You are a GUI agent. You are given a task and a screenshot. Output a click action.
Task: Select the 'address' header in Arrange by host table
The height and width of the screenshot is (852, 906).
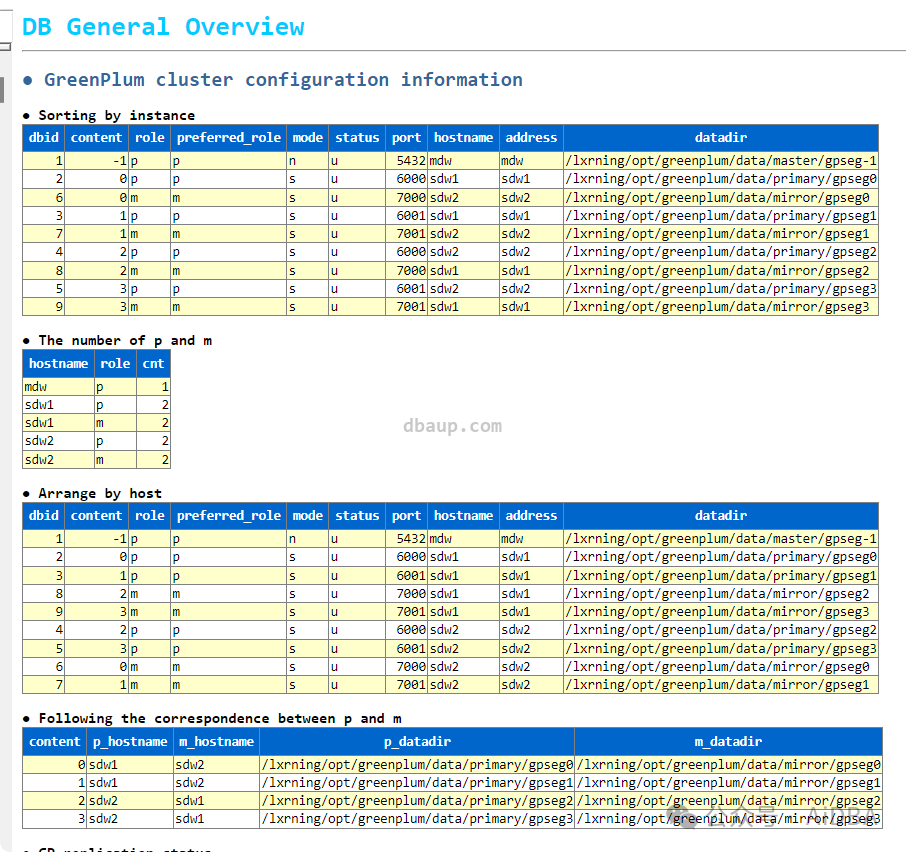[531, 515]
